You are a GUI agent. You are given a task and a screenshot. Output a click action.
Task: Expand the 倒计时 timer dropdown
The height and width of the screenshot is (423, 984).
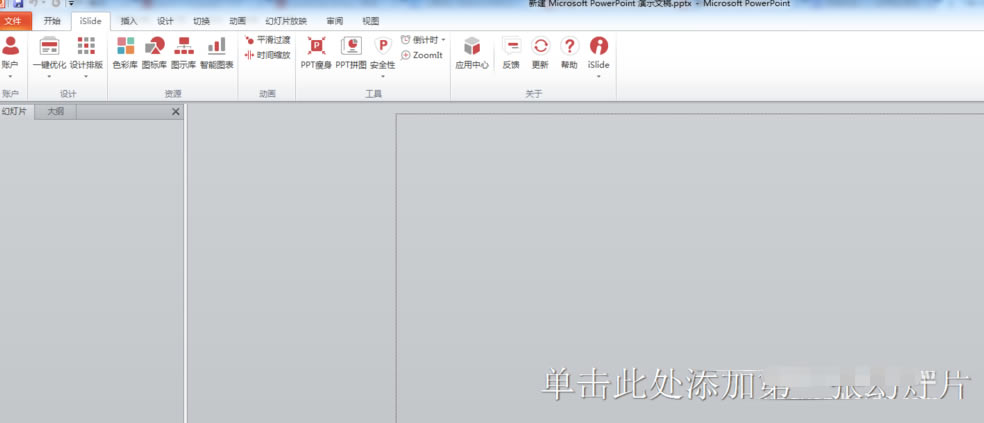tap(444, 40)
